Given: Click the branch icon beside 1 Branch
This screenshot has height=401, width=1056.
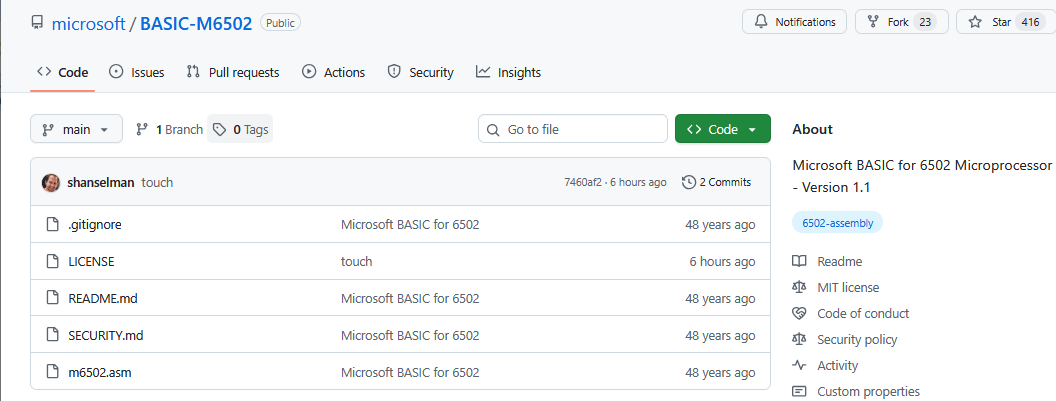Looking at the screenshot, I should (x=142, y=129).
